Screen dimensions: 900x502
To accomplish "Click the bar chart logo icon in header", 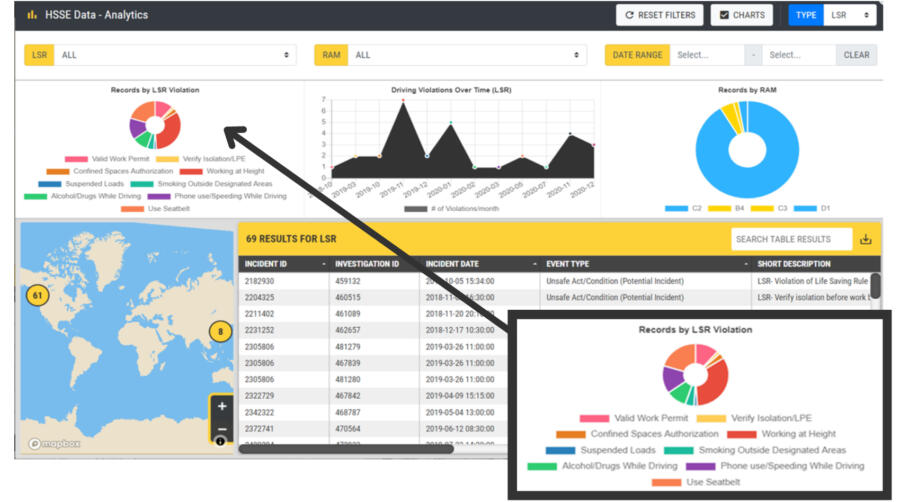I will click(x=32, y=15).
